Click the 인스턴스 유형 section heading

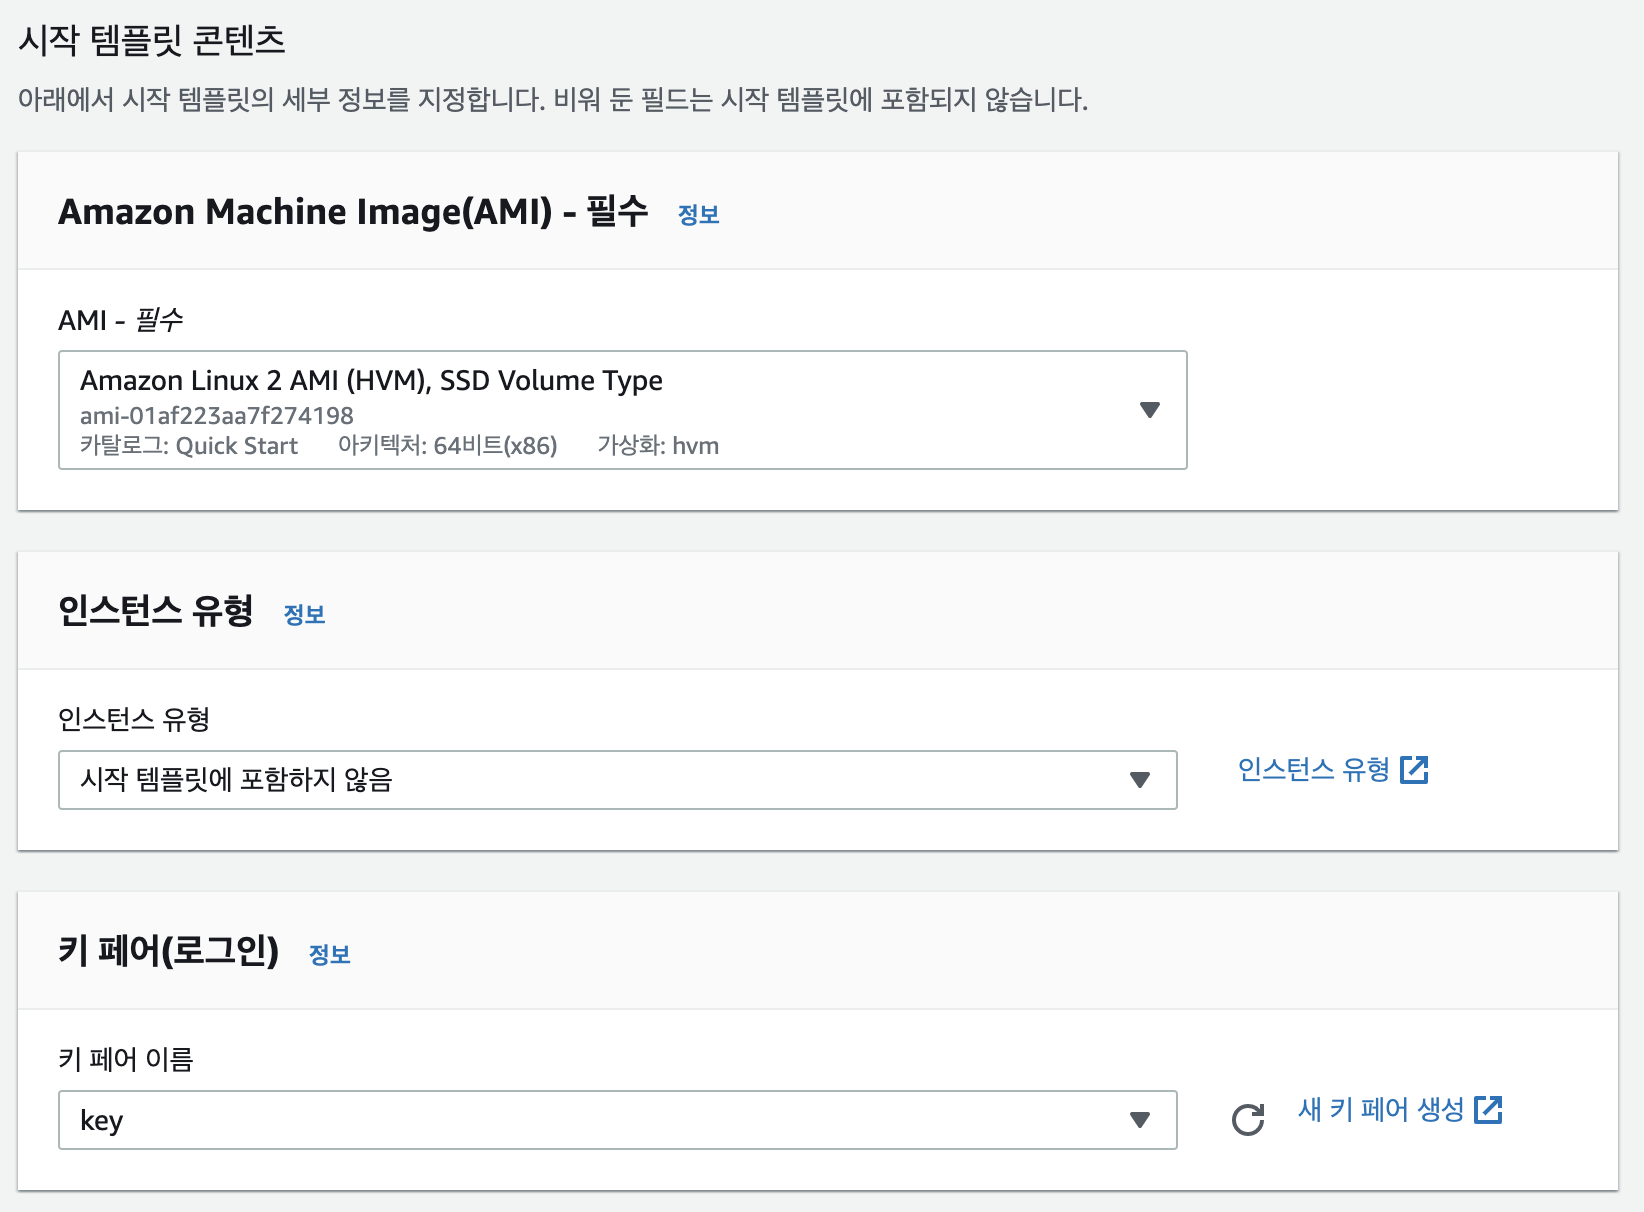click(x=155, y=610)
